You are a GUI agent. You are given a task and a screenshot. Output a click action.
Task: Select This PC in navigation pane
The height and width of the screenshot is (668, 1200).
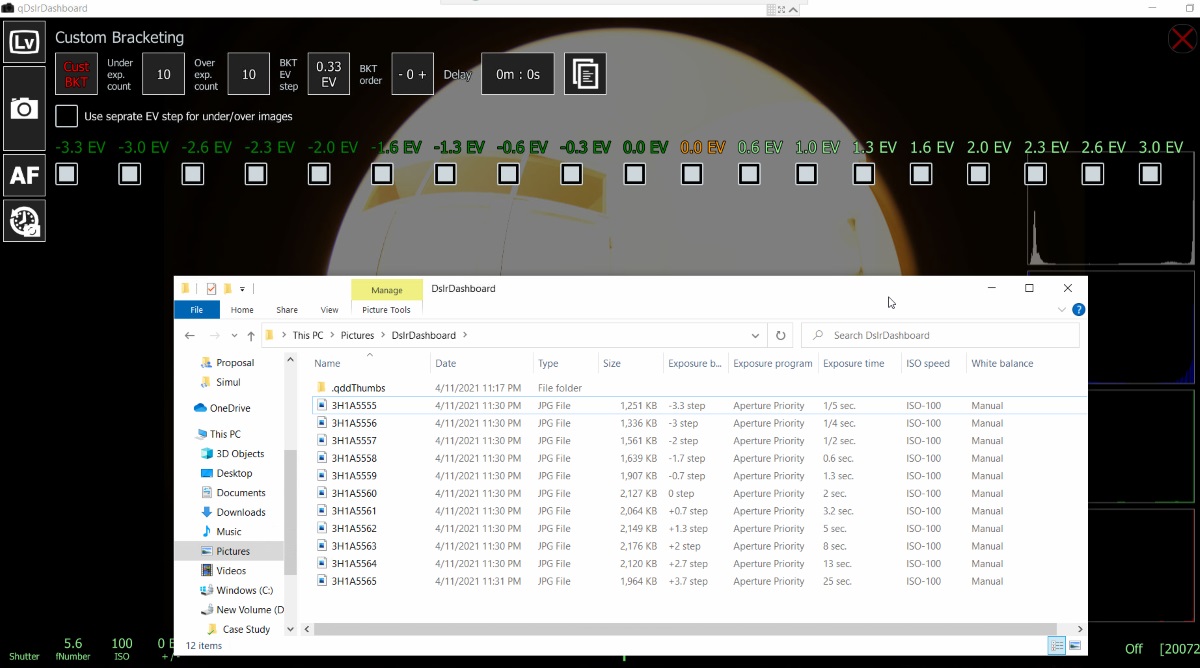coord(225,434)
